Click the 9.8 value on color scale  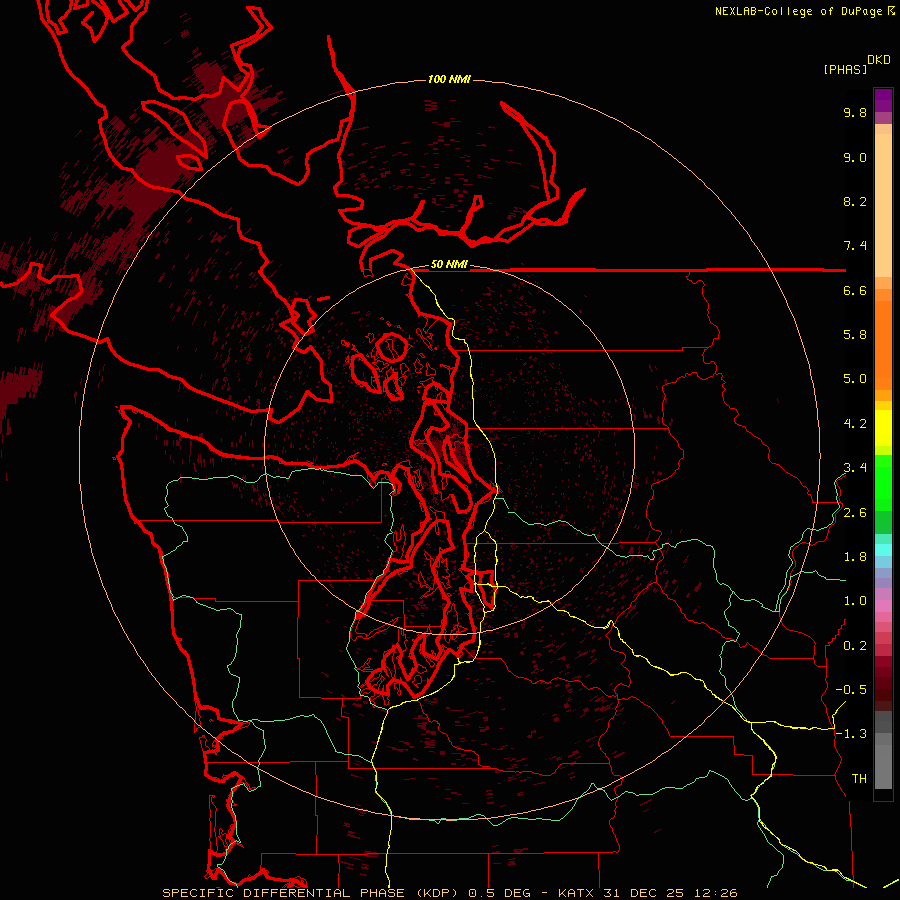pos(855,112)
